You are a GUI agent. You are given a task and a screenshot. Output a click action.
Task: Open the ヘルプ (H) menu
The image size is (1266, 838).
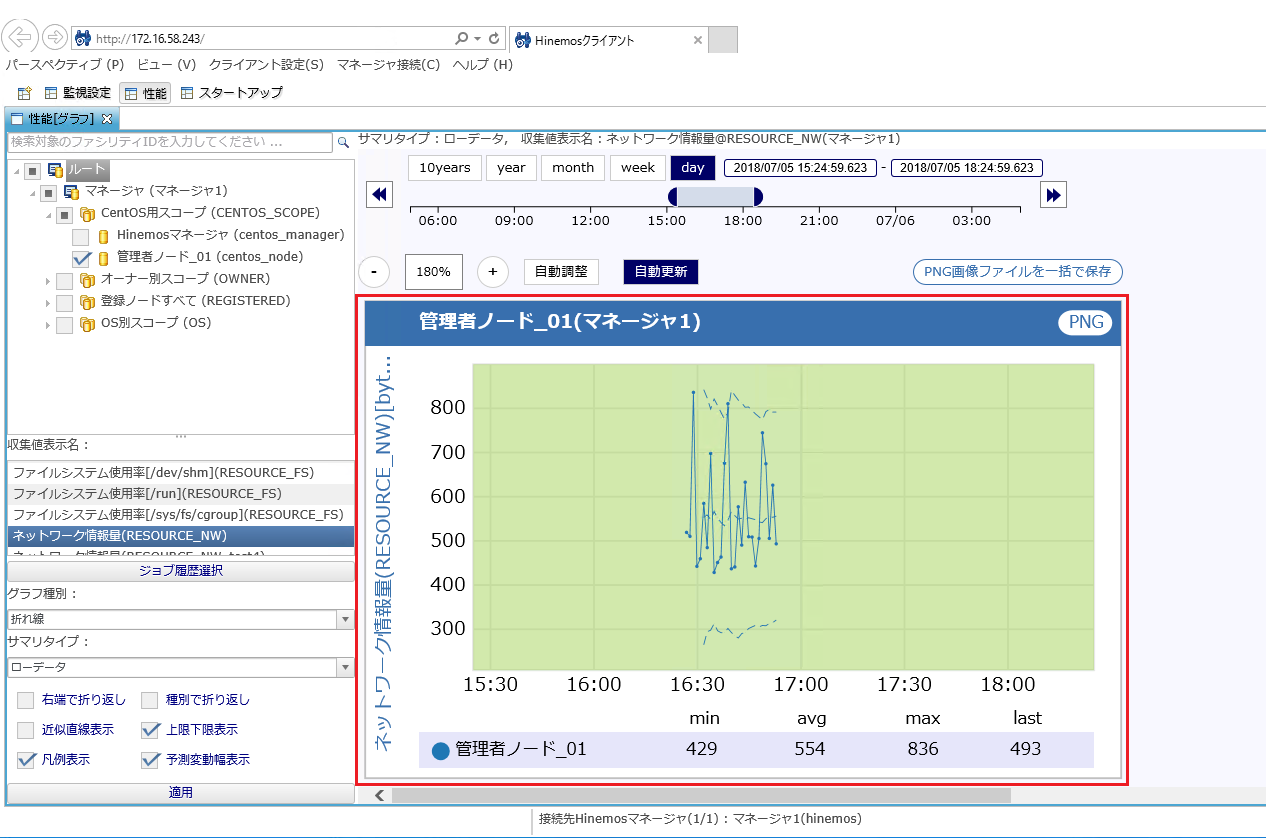click(x=482, y=65)
